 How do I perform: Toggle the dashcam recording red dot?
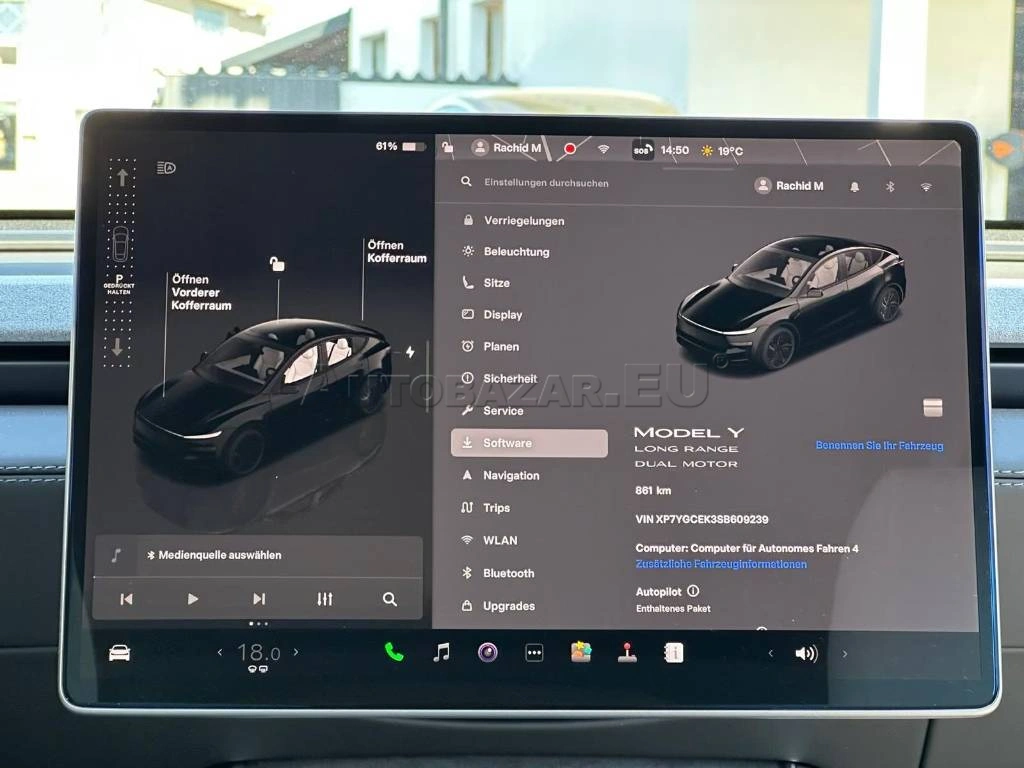click(570, 149)
